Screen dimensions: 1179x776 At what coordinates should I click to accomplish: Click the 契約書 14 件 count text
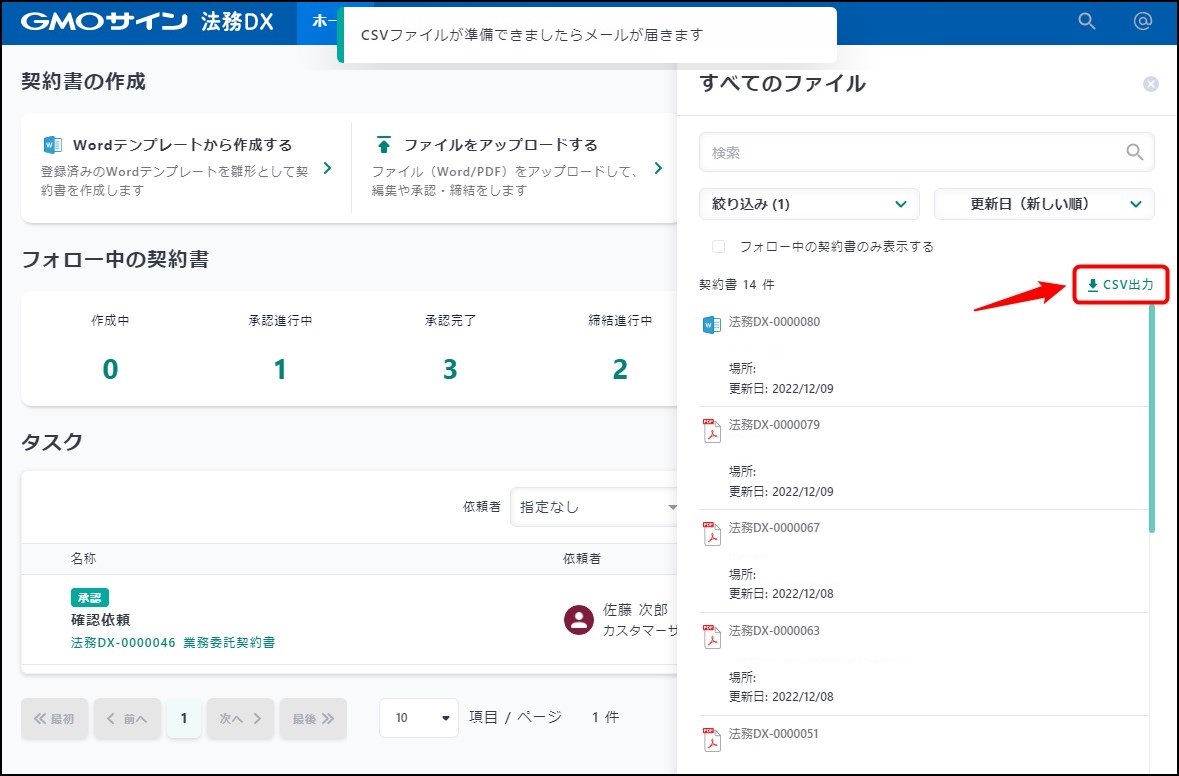[x=737, y=285]
